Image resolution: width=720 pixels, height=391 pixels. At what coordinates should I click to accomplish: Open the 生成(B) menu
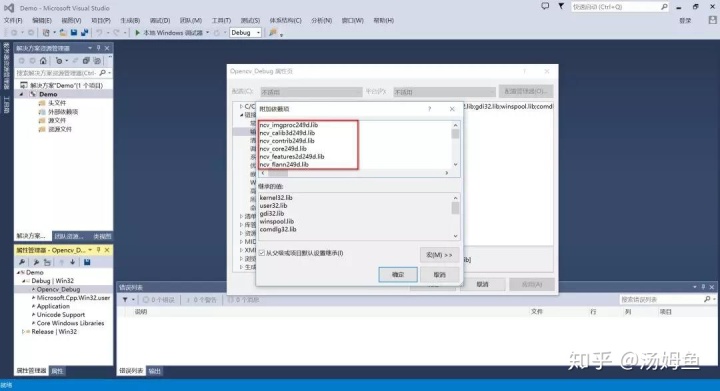point(130,20)
